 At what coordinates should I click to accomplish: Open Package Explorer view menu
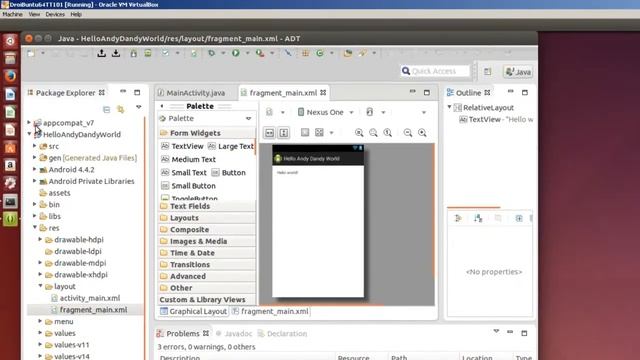[x=139, y=107]
